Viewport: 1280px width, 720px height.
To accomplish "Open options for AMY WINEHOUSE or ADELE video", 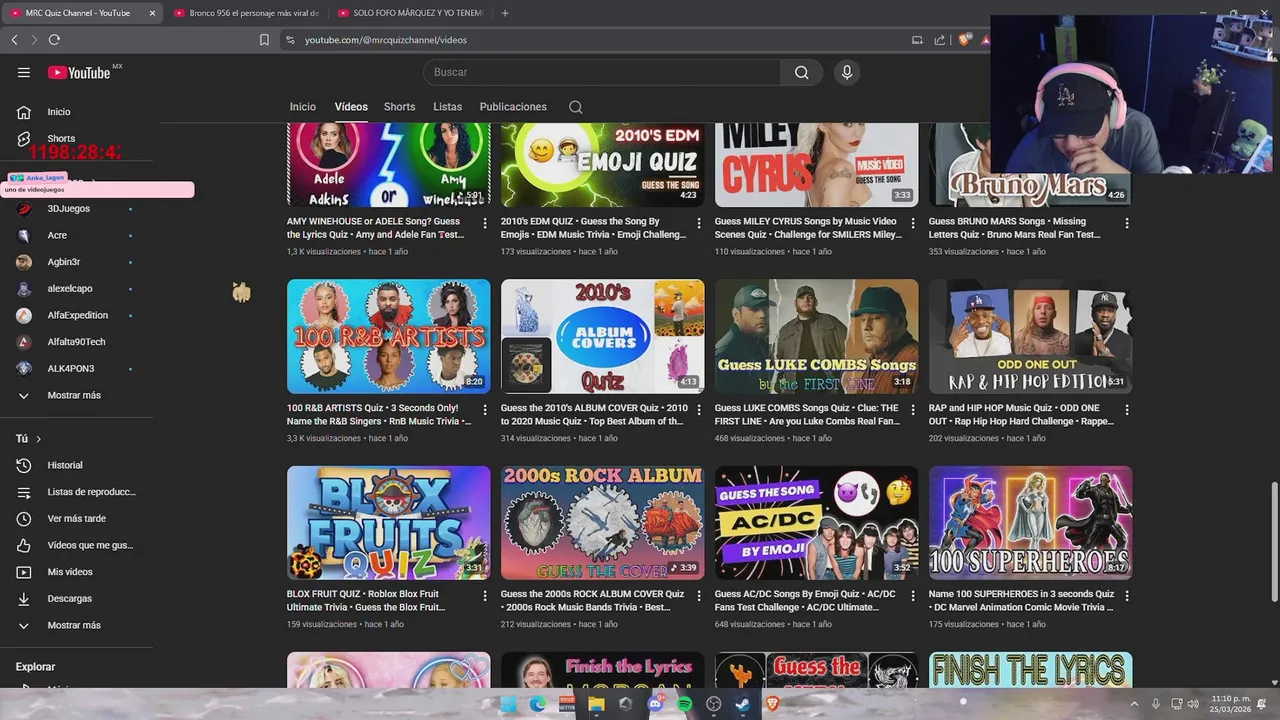I will [x=485, y=223].
